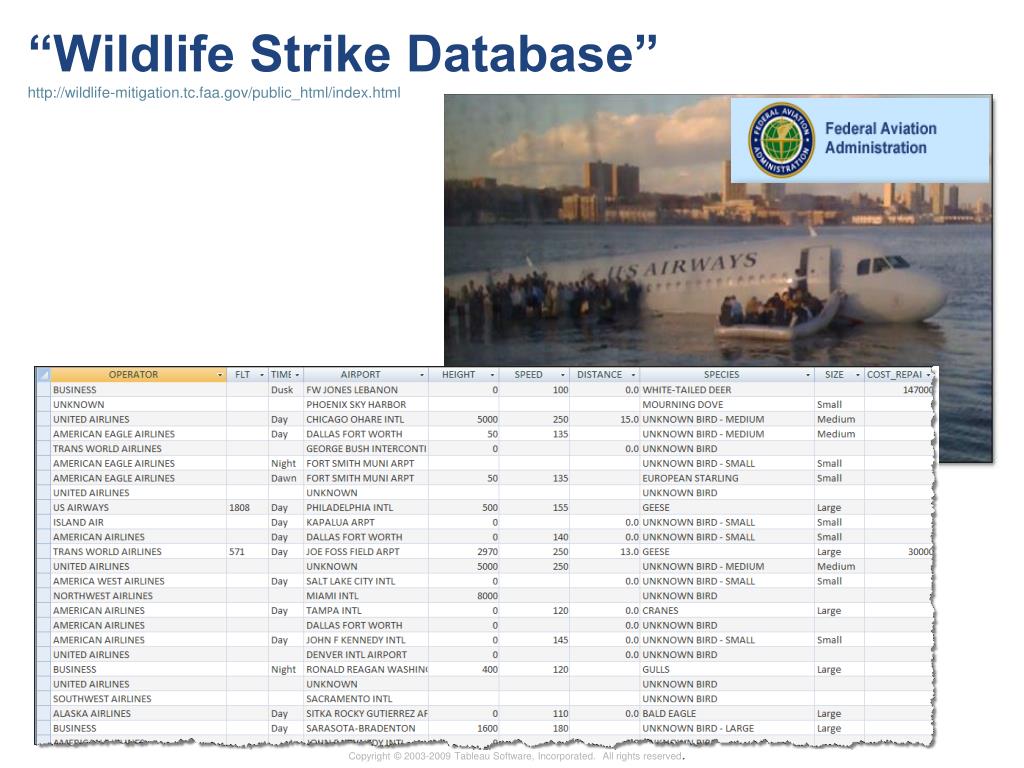Expand the HEIGHT column dropdown arrow
1024x768 pixels.
click(492, 376)
